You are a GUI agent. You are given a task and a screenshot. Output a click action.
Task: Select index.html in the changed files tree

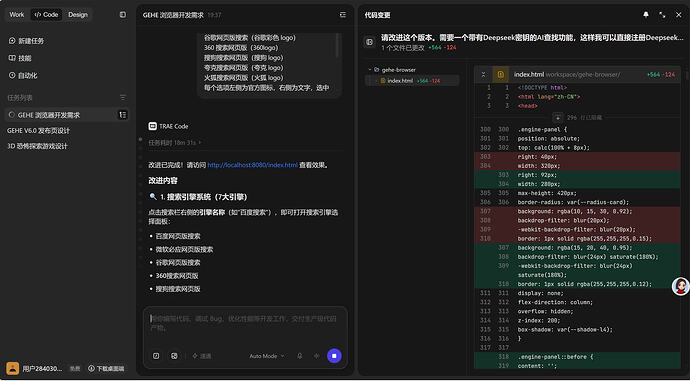tap(412, 81)
